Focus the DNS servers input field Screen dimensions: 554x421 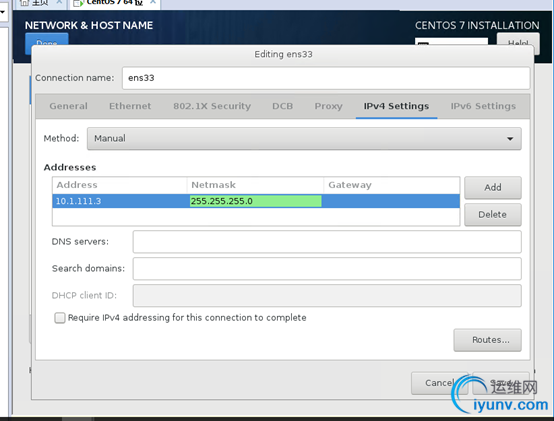click(327, 242)
